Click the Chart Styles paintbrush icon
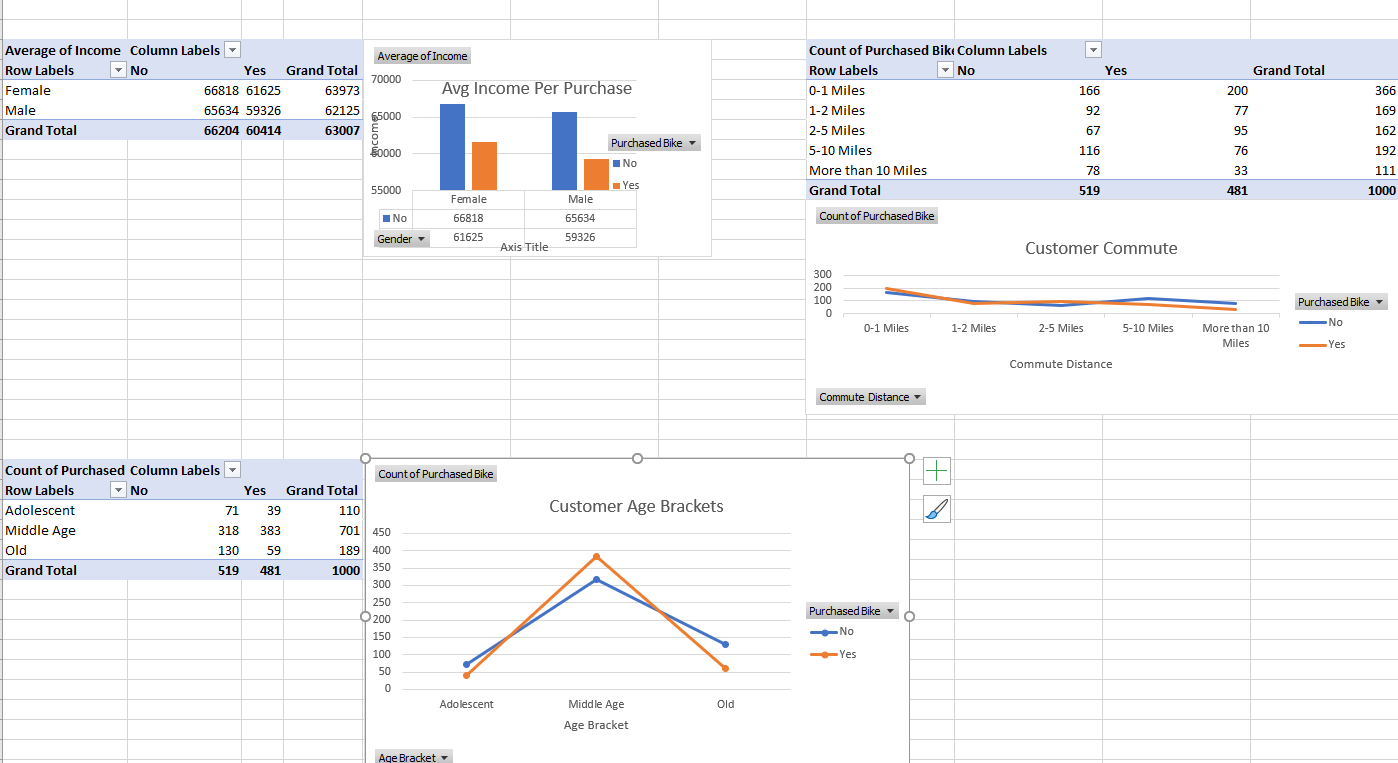1398x763 pixels. tap(937, 509)
